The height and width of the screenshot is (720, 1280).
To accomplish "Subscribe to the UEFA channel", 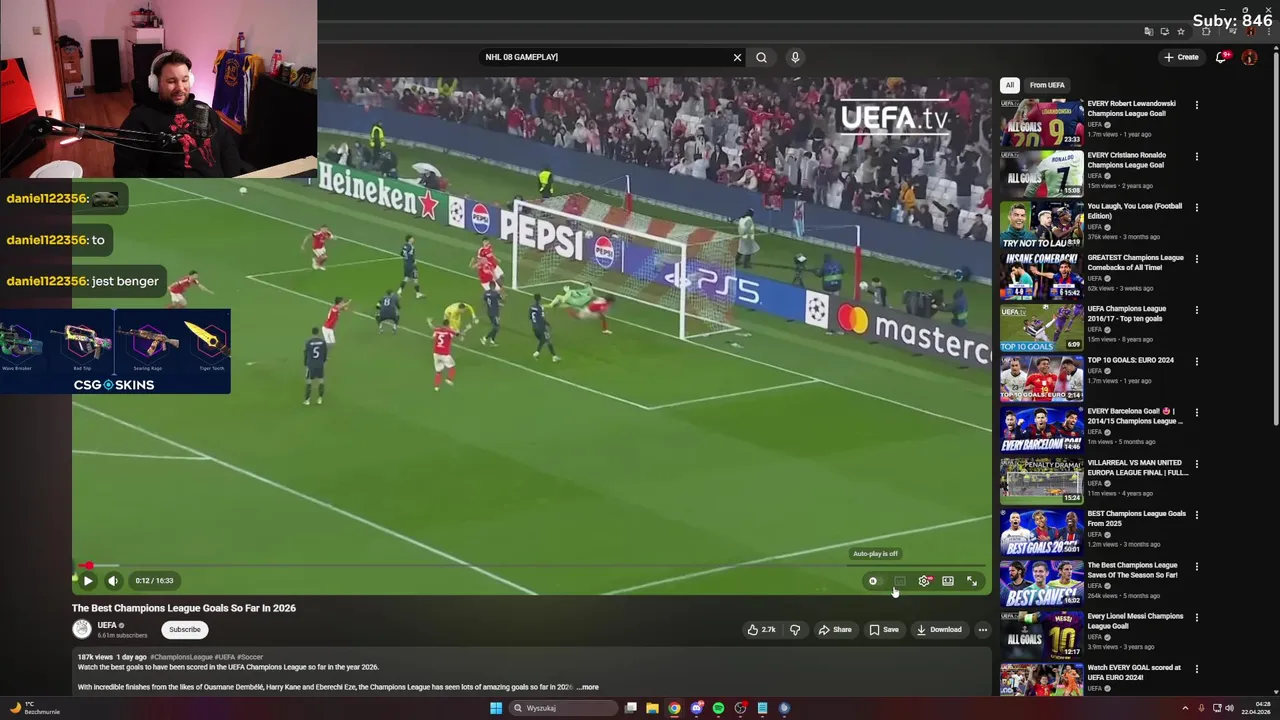I will (x=185, y=630).
